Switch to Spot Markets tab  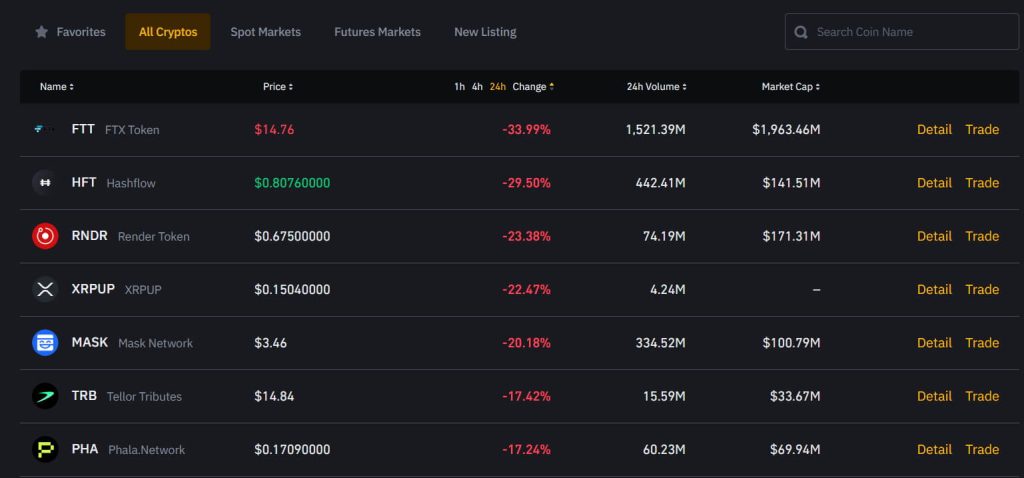[265, 31]
